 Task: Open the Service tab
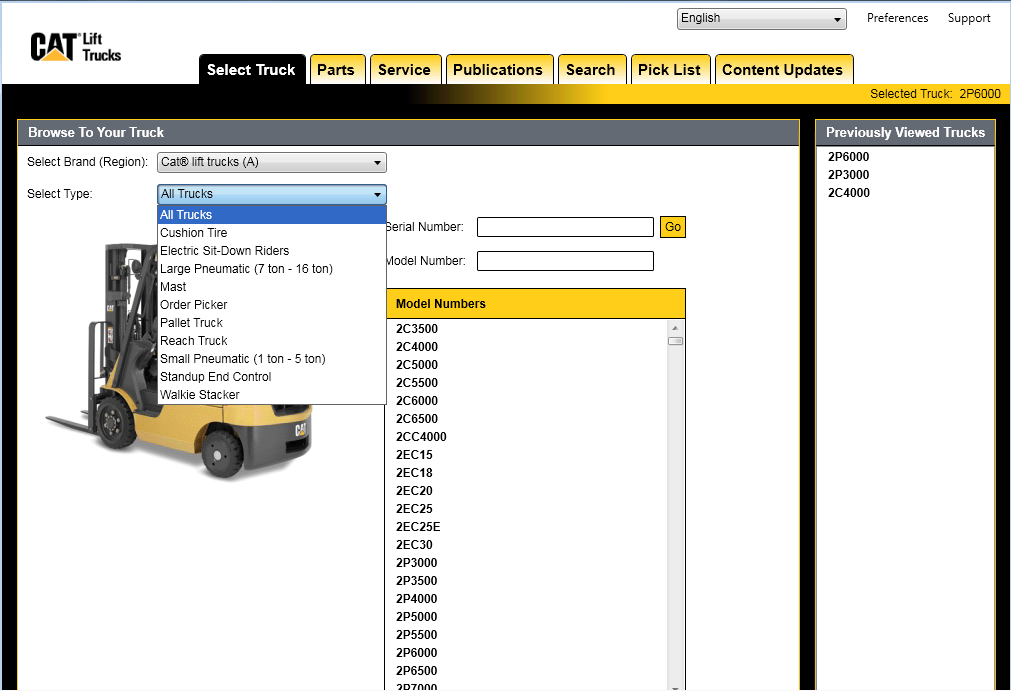click(x=404, y=70)
